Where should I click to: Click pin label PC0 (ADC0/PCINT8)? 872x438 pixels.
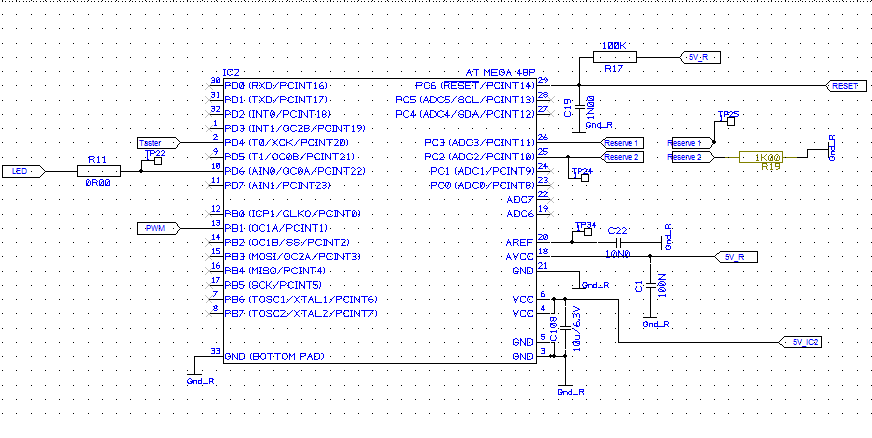click(x=482, y=185)
